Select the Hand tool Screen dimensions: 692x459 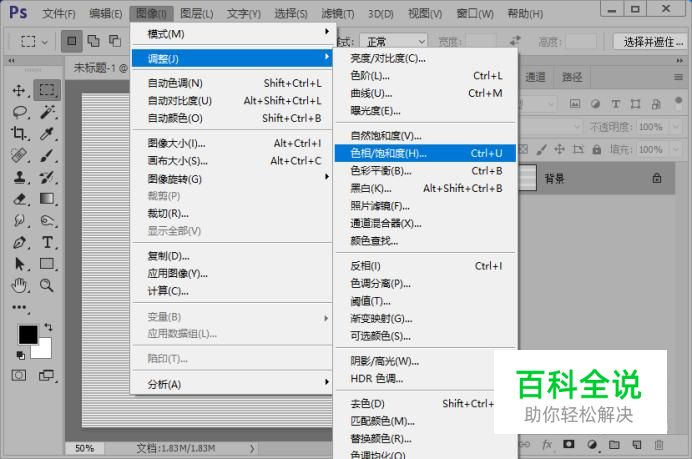pyautogui.click(x=19, y=286)
